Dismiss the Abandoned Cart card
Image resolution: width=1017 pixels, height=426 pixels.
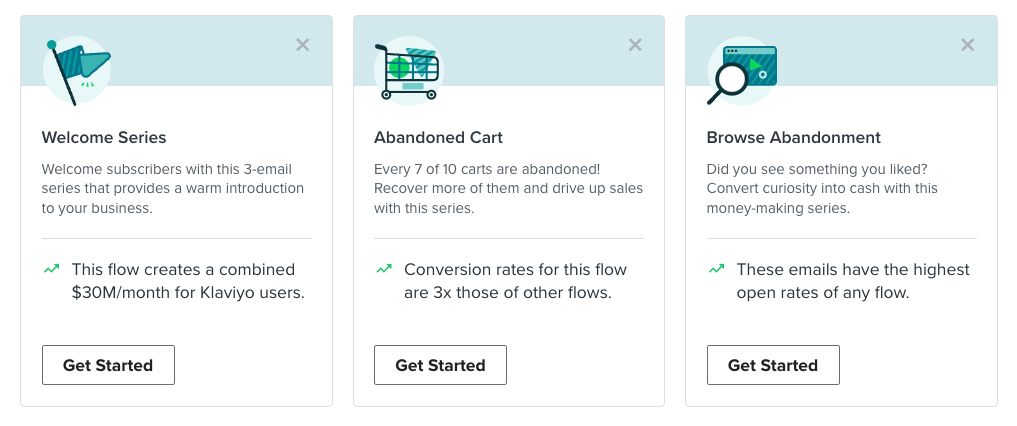click(x=635, y=45)
